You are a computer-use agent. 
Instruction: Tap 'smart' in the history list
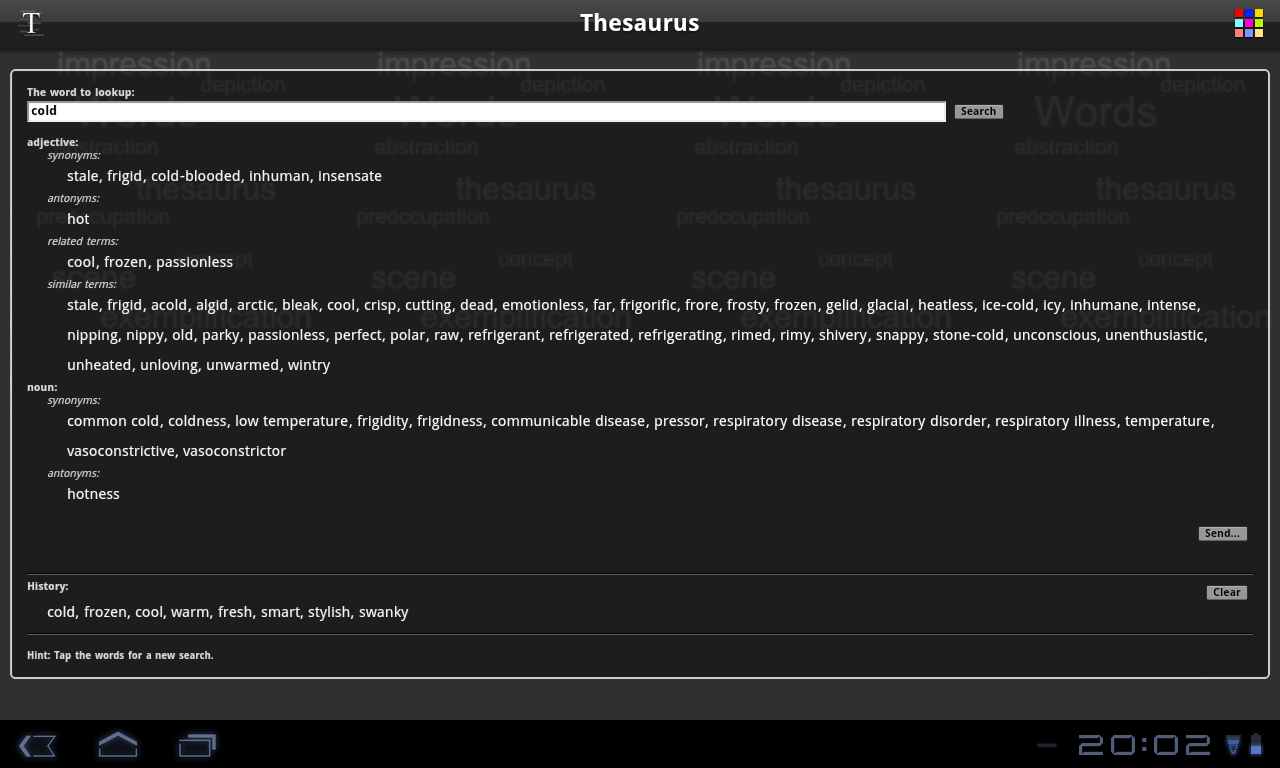[280, 612]
